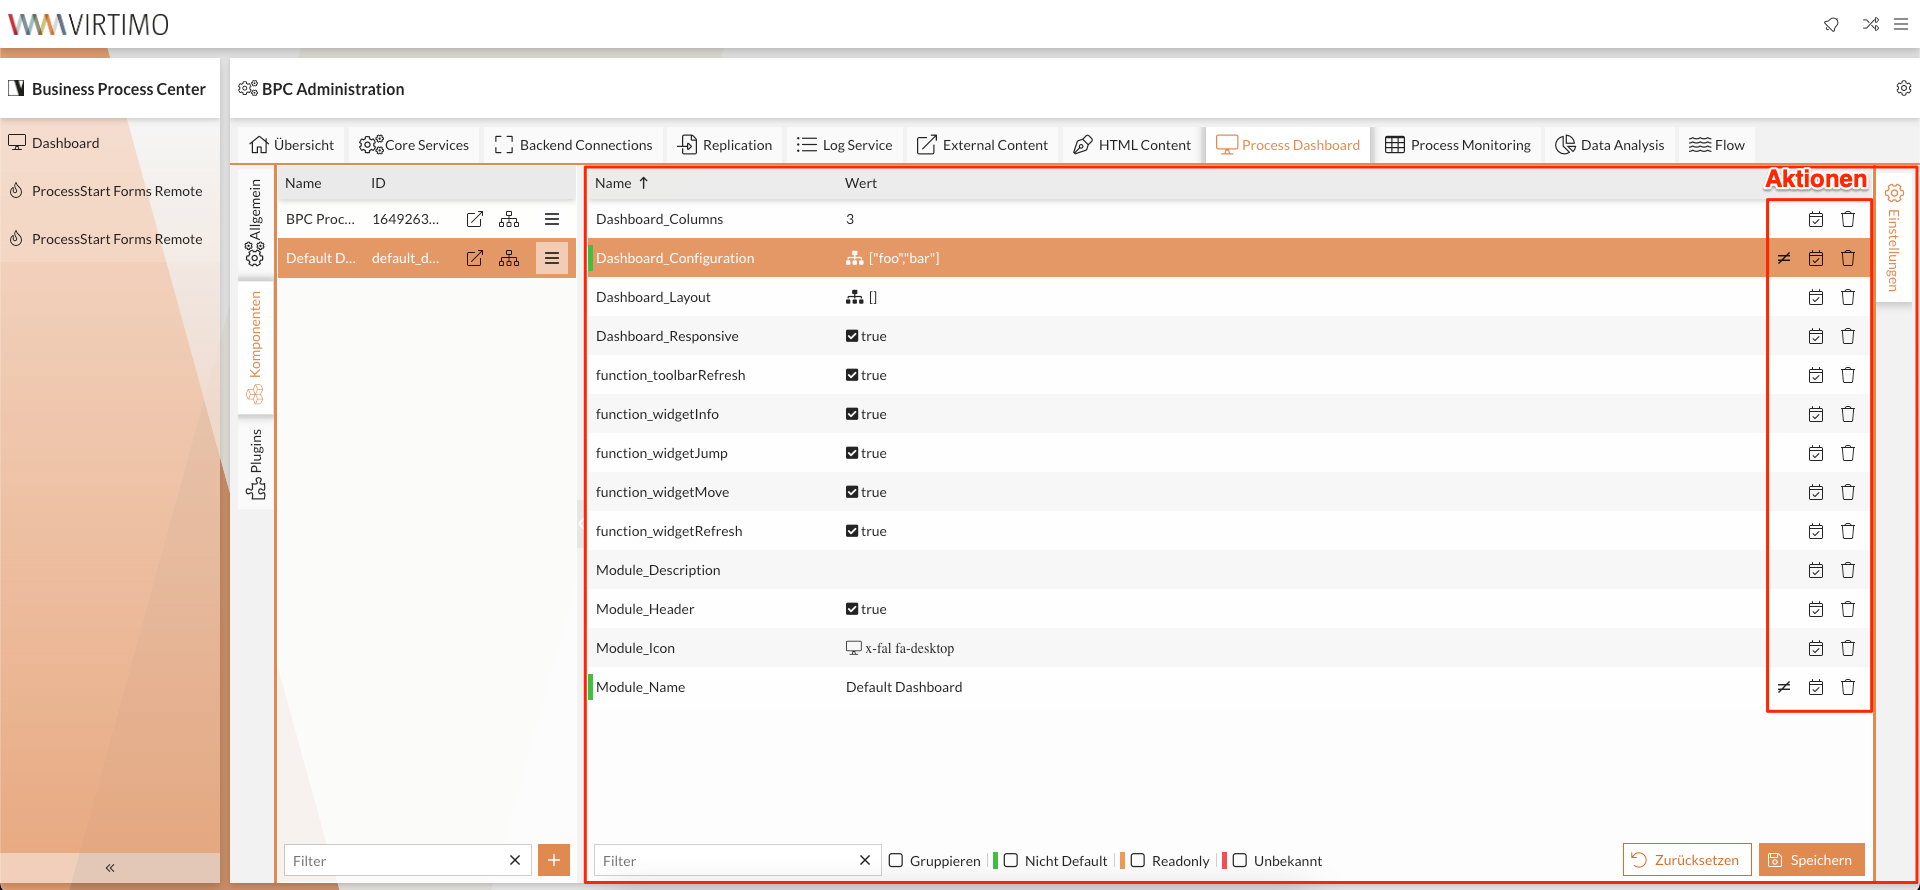
Task: Delete the Dashboard_Columns setting with trash icon
Action: tap(1847, 219)
